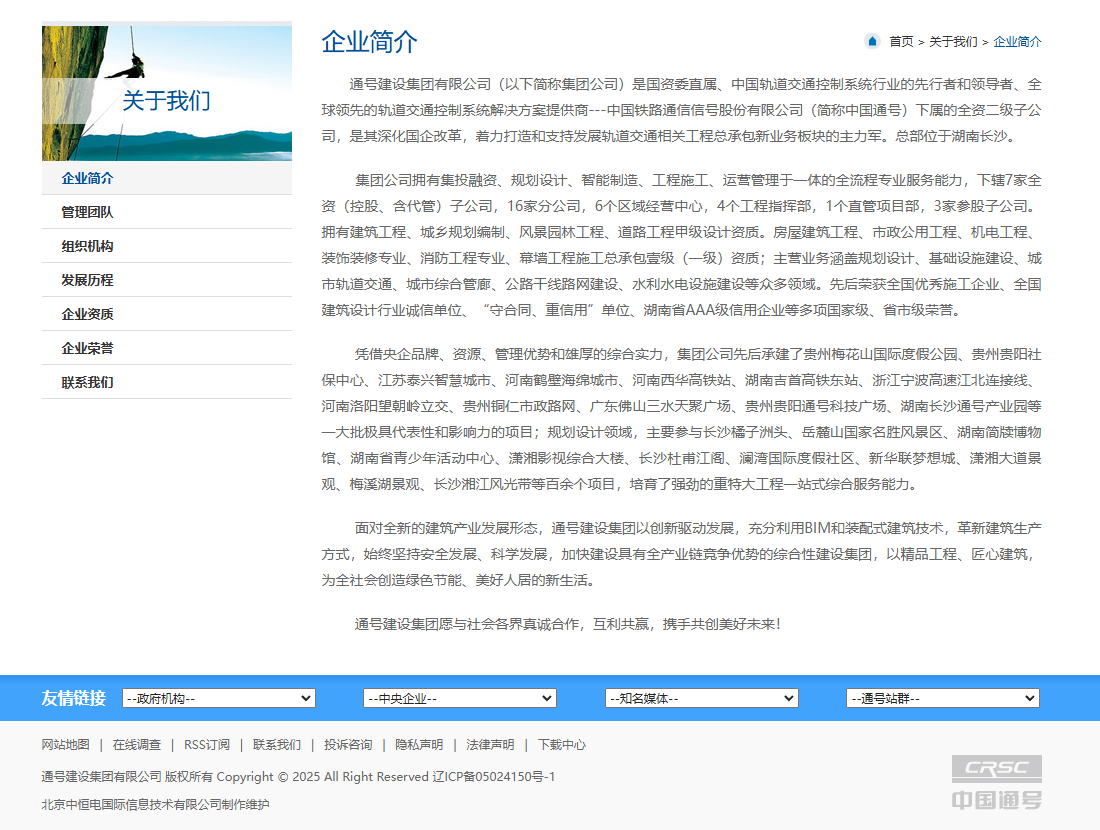
Task: Open the 投诉咨询 footer link
Action: coord(348,744)
